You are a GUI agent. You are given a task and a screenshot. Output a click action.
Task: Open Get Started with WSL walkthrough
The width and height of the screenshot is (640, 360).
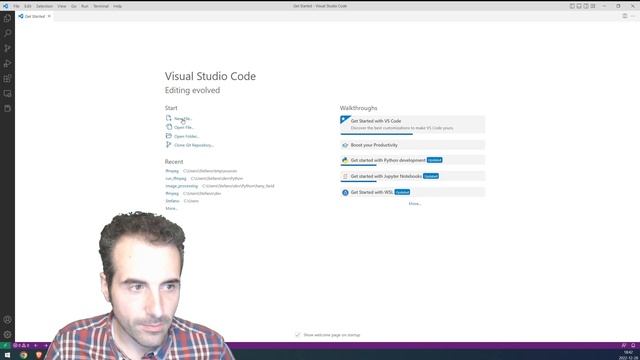(413, 192)
